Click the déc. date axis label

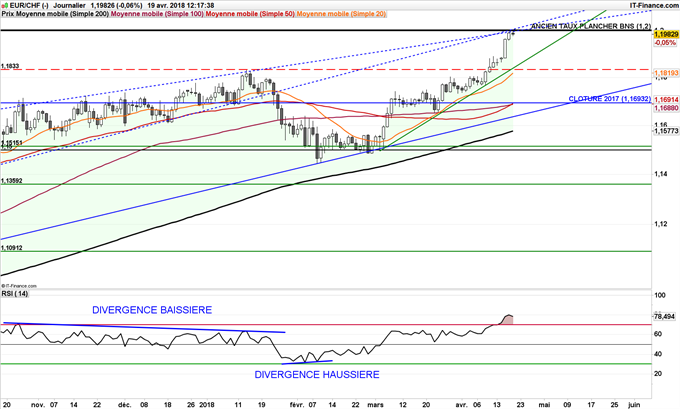125,405
